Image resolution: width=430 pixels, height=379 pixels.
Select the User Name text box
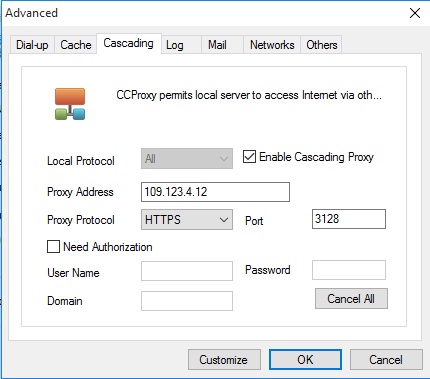(x=187, y=271)
